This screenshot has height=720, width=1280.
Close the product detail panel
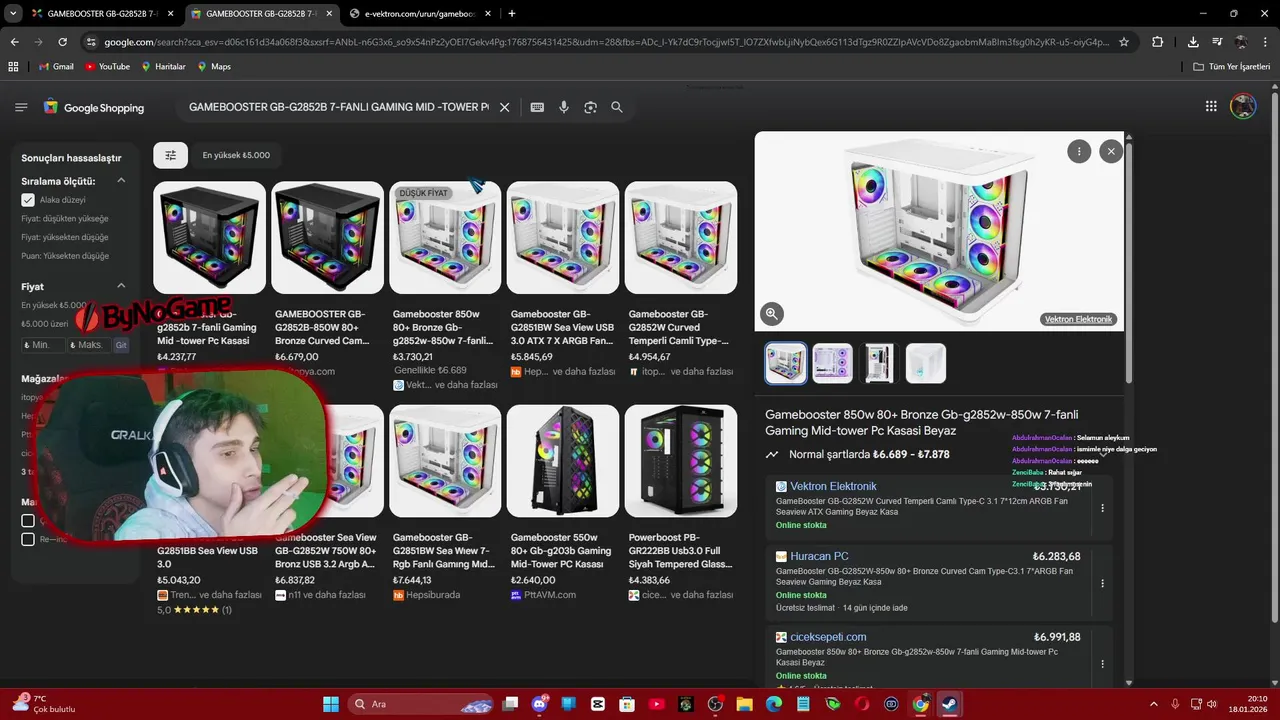point(1111,151)
